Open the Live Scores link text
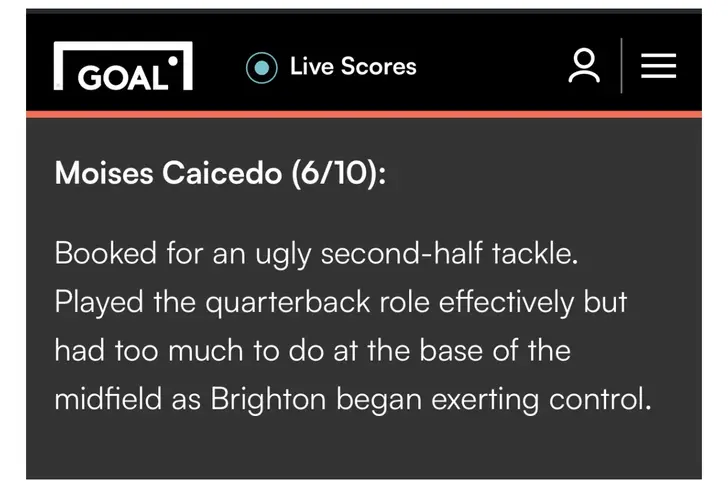 pos(353,67)
